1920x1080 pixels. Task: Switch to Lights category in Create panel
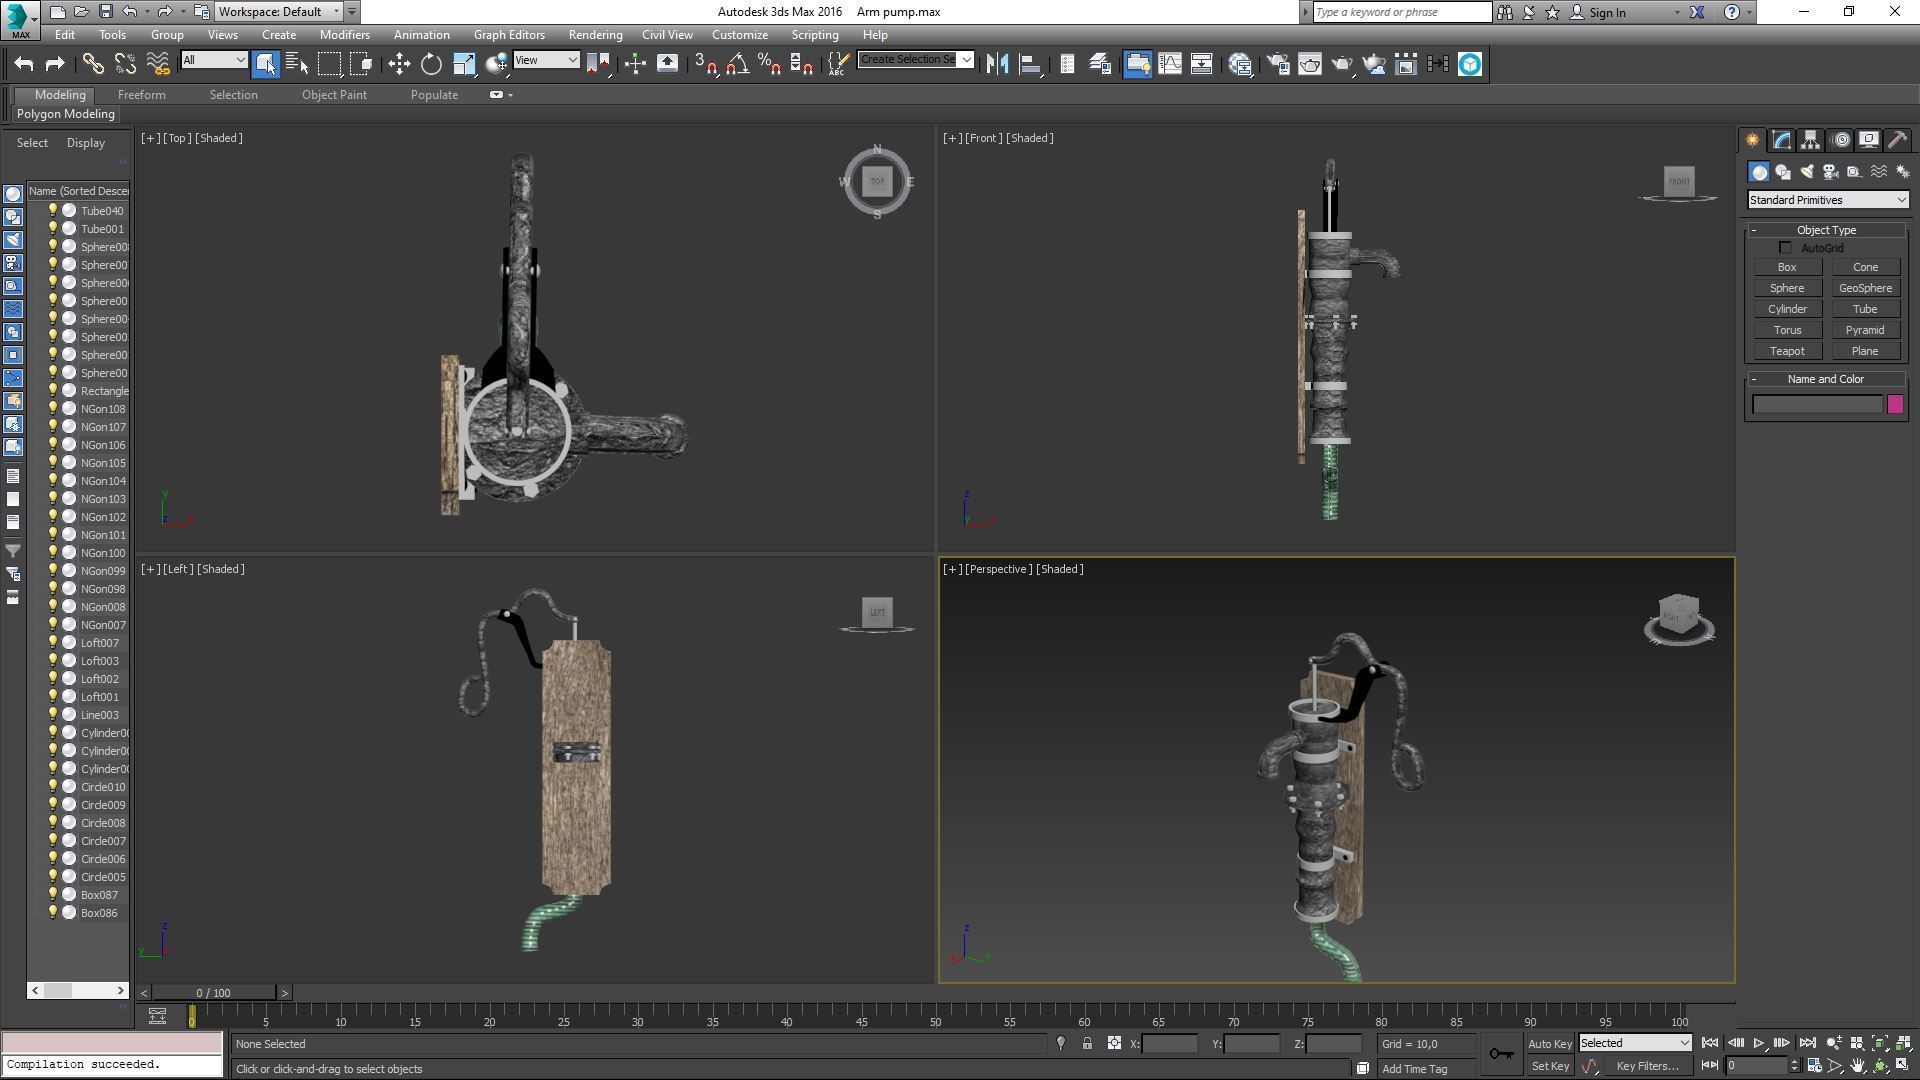click(1807, 172)
